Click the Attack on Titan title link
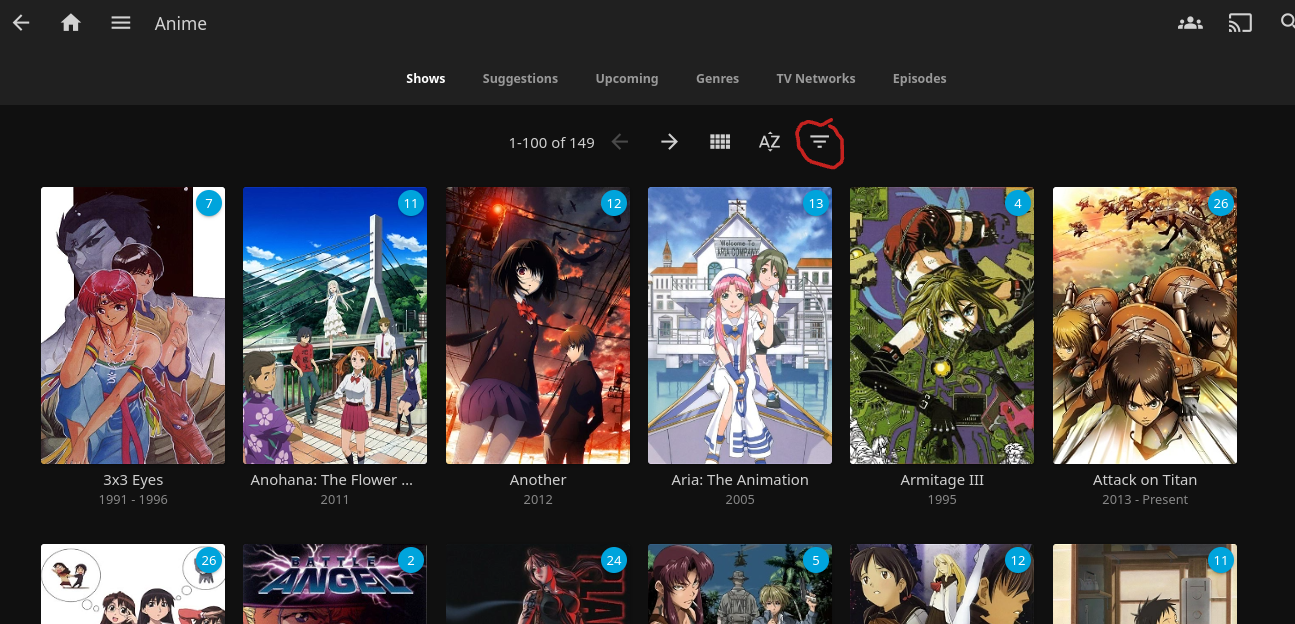Screen dimensions: 1295x624 (1144, 480)
